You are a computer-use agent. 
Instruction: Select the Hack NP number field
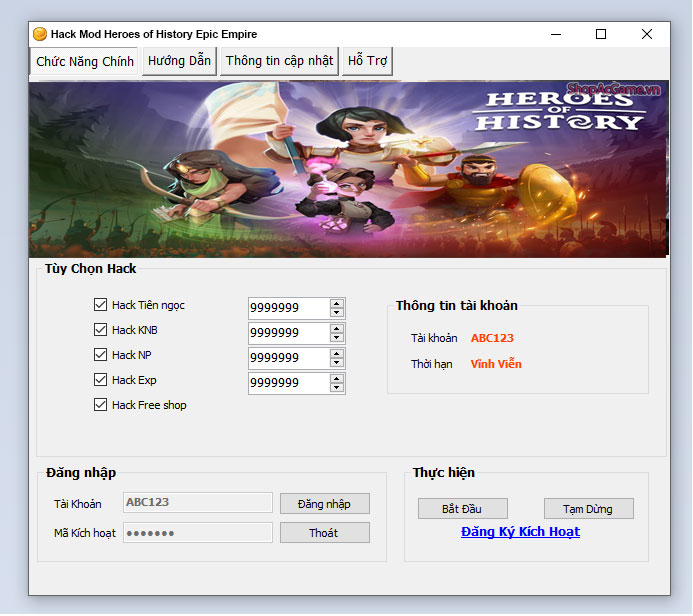click(289, 358)
